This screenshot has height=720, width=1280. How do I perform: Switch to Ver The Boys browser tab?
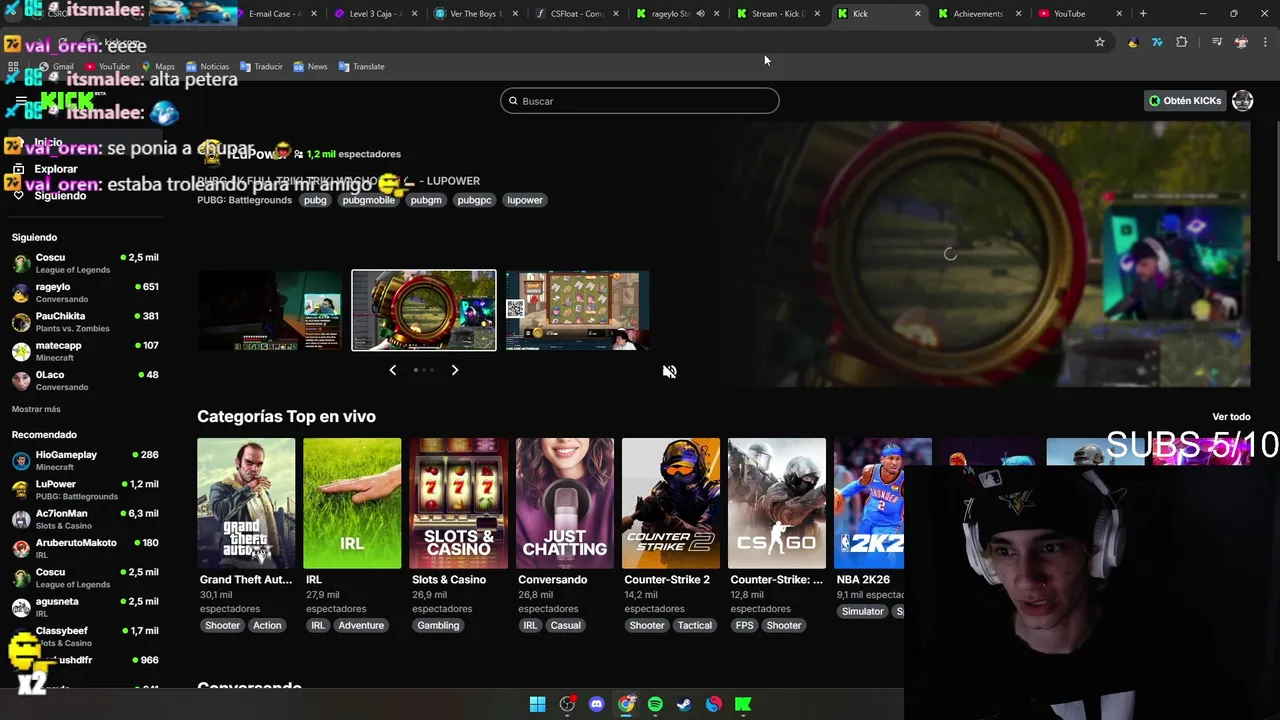point(475,14)
